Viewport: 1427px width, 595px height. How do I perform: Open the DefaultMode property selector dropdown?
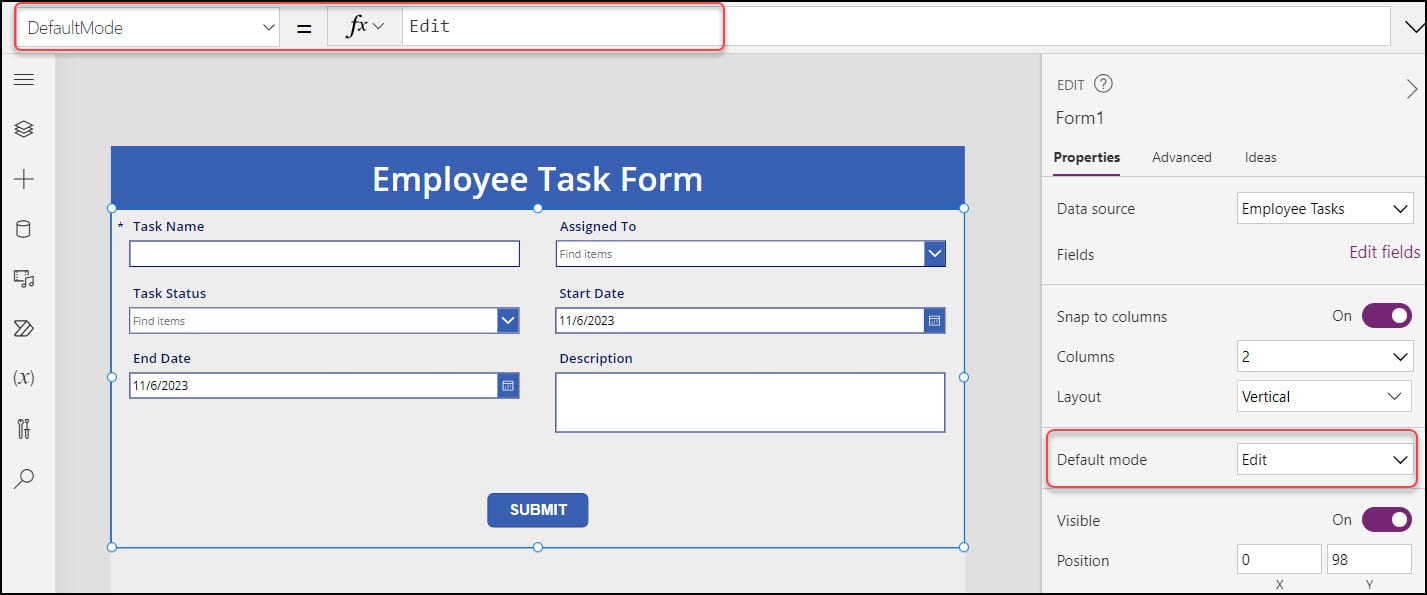coord(267,26)
